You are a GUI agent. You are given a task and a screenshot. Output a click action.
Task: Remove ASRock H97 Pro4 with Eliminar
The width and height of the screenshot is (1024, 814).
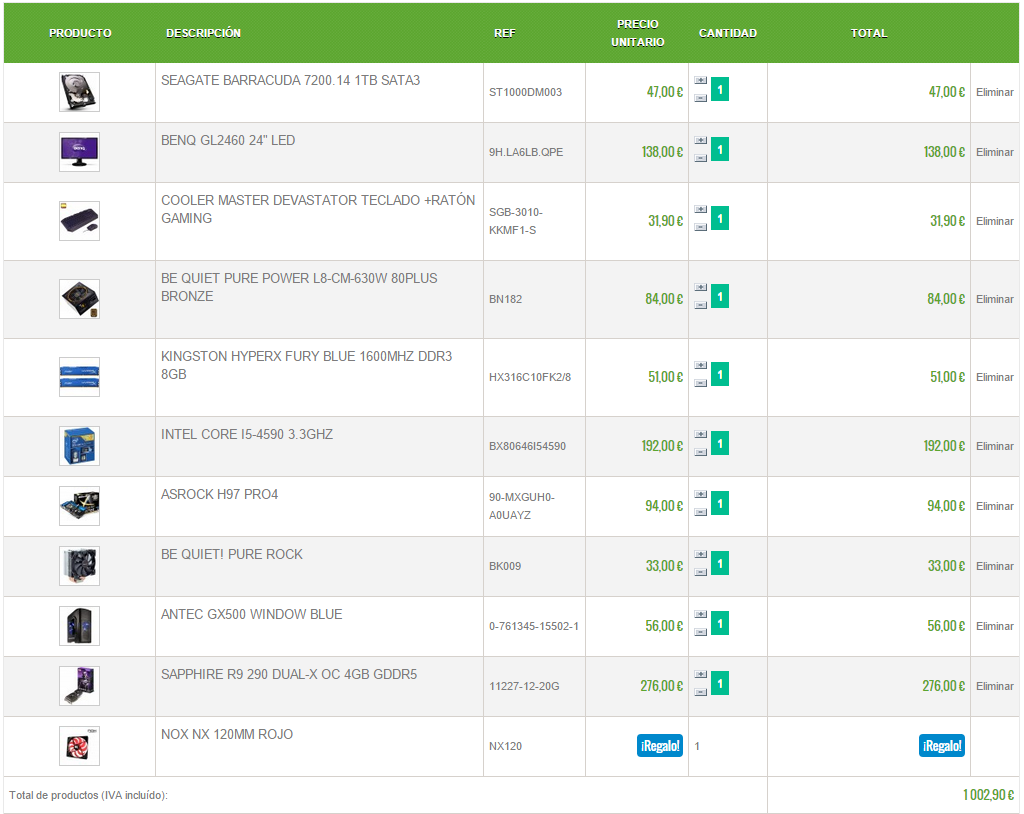coord(995,506)
